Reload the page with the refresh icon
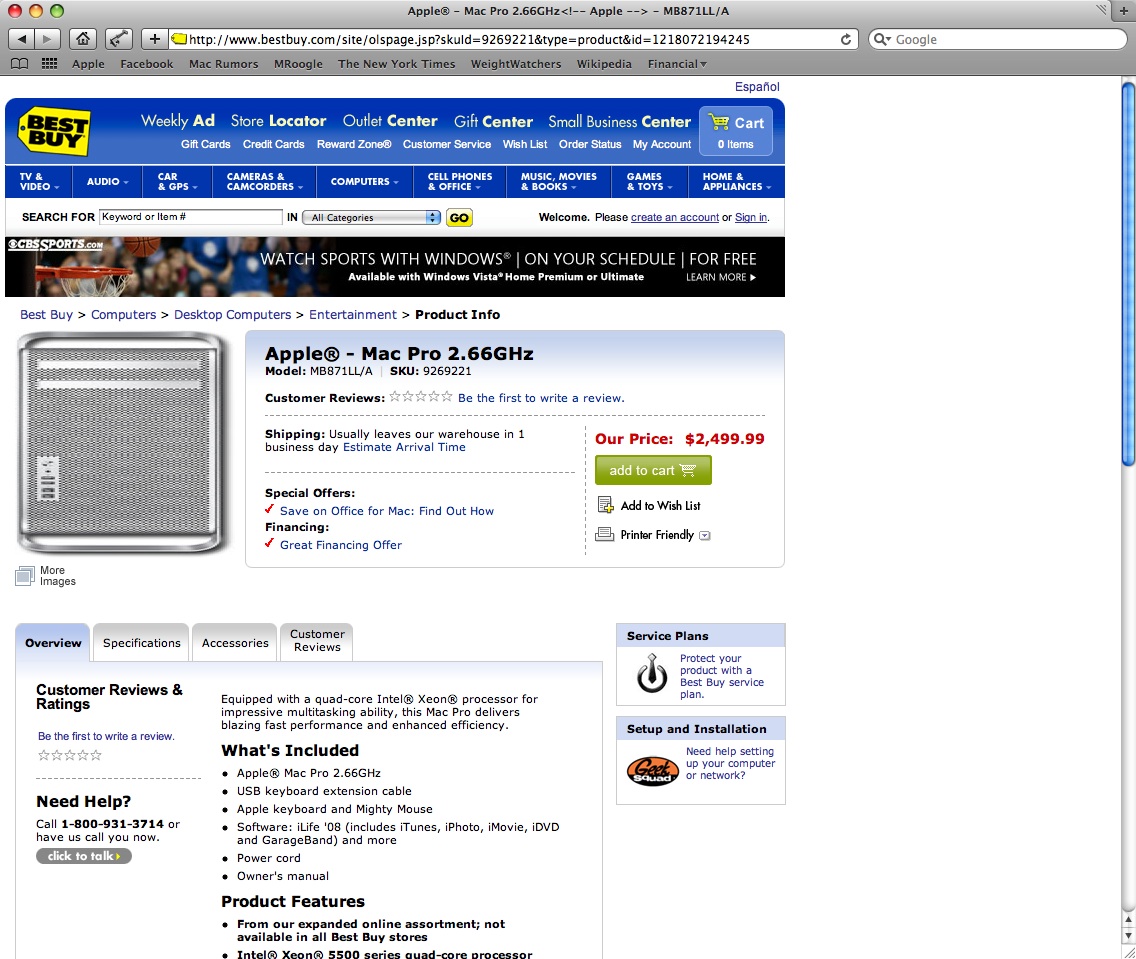The width and height of the screenshot is (1136, 959). 845,39
